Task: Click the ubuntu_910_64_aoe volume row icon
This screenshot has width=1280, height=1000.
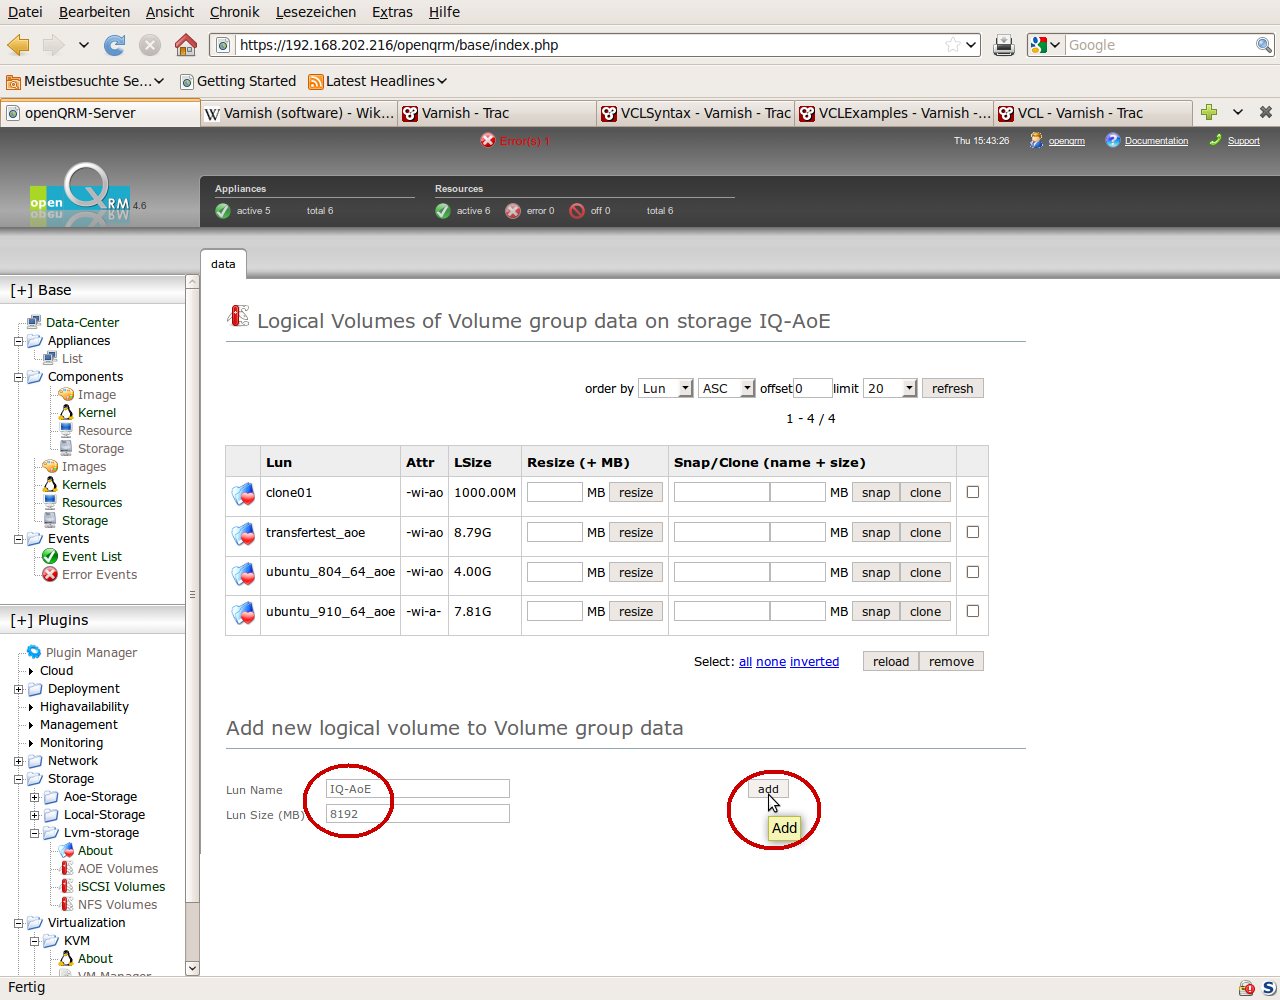Action: pos(243,613)
